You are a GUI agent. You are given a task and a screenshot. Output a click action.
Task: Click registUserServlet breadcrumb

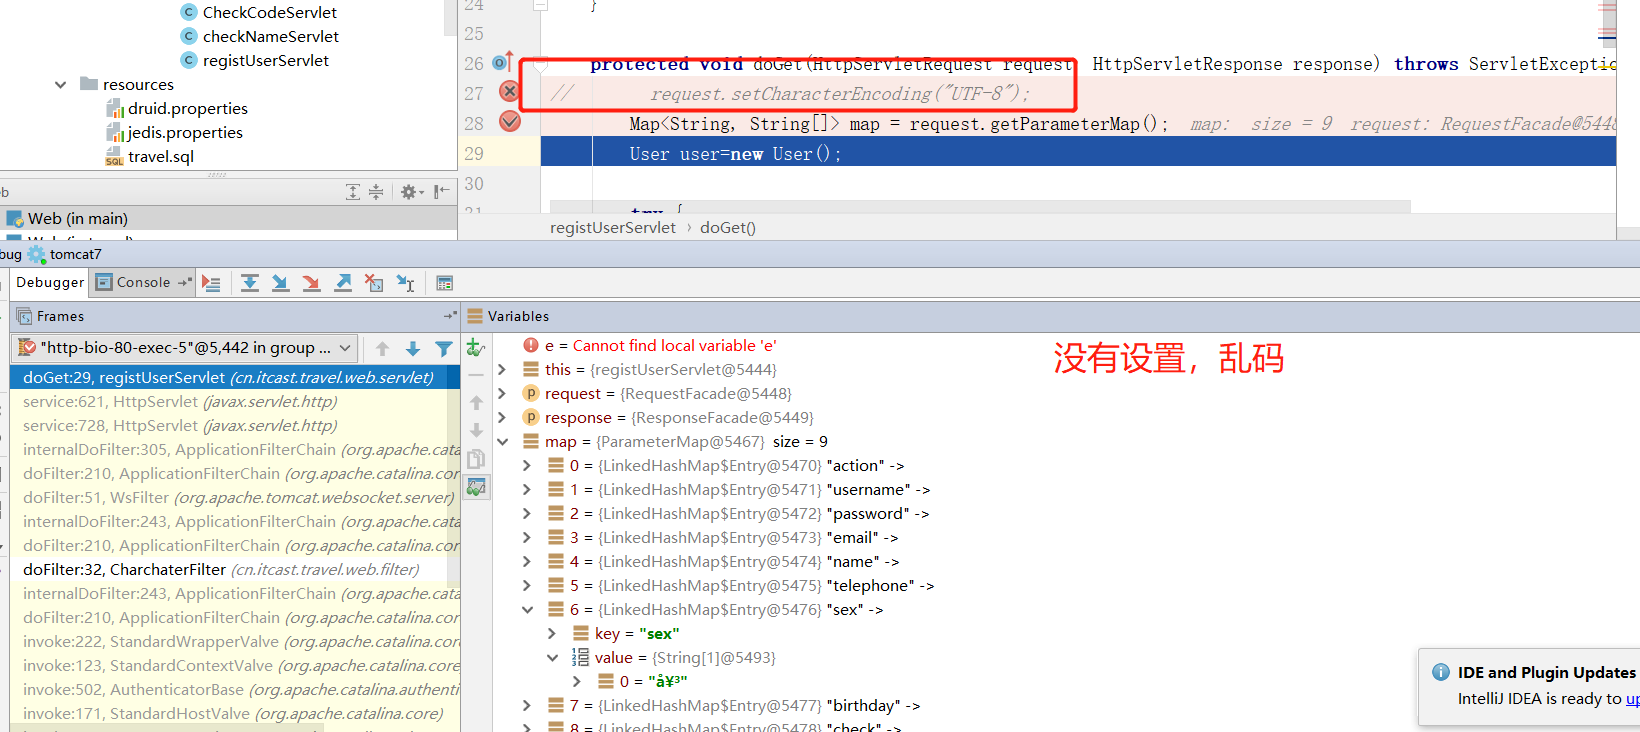613,228
